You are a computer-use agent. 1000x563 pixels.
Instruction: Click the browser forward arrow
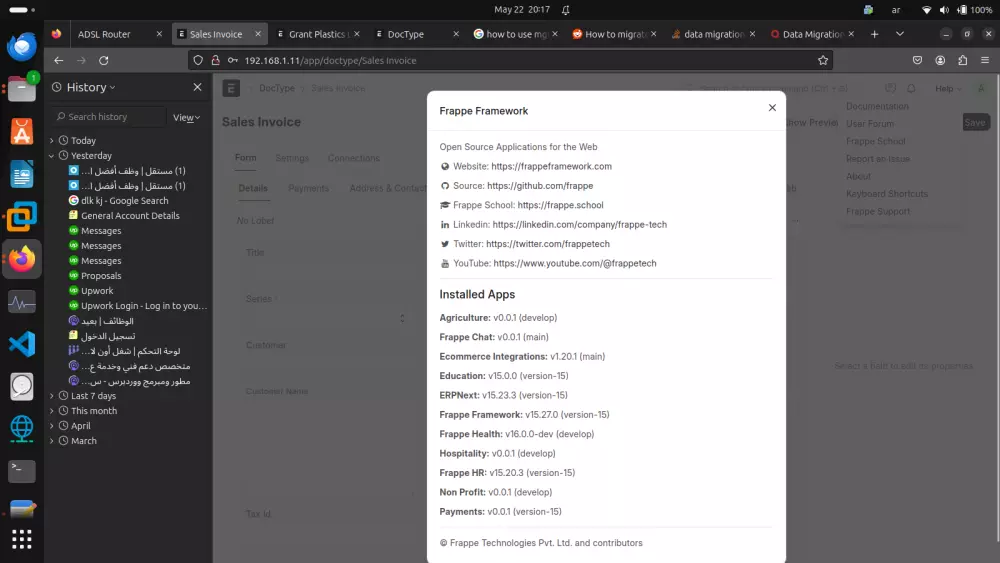[x=81, y=60]
